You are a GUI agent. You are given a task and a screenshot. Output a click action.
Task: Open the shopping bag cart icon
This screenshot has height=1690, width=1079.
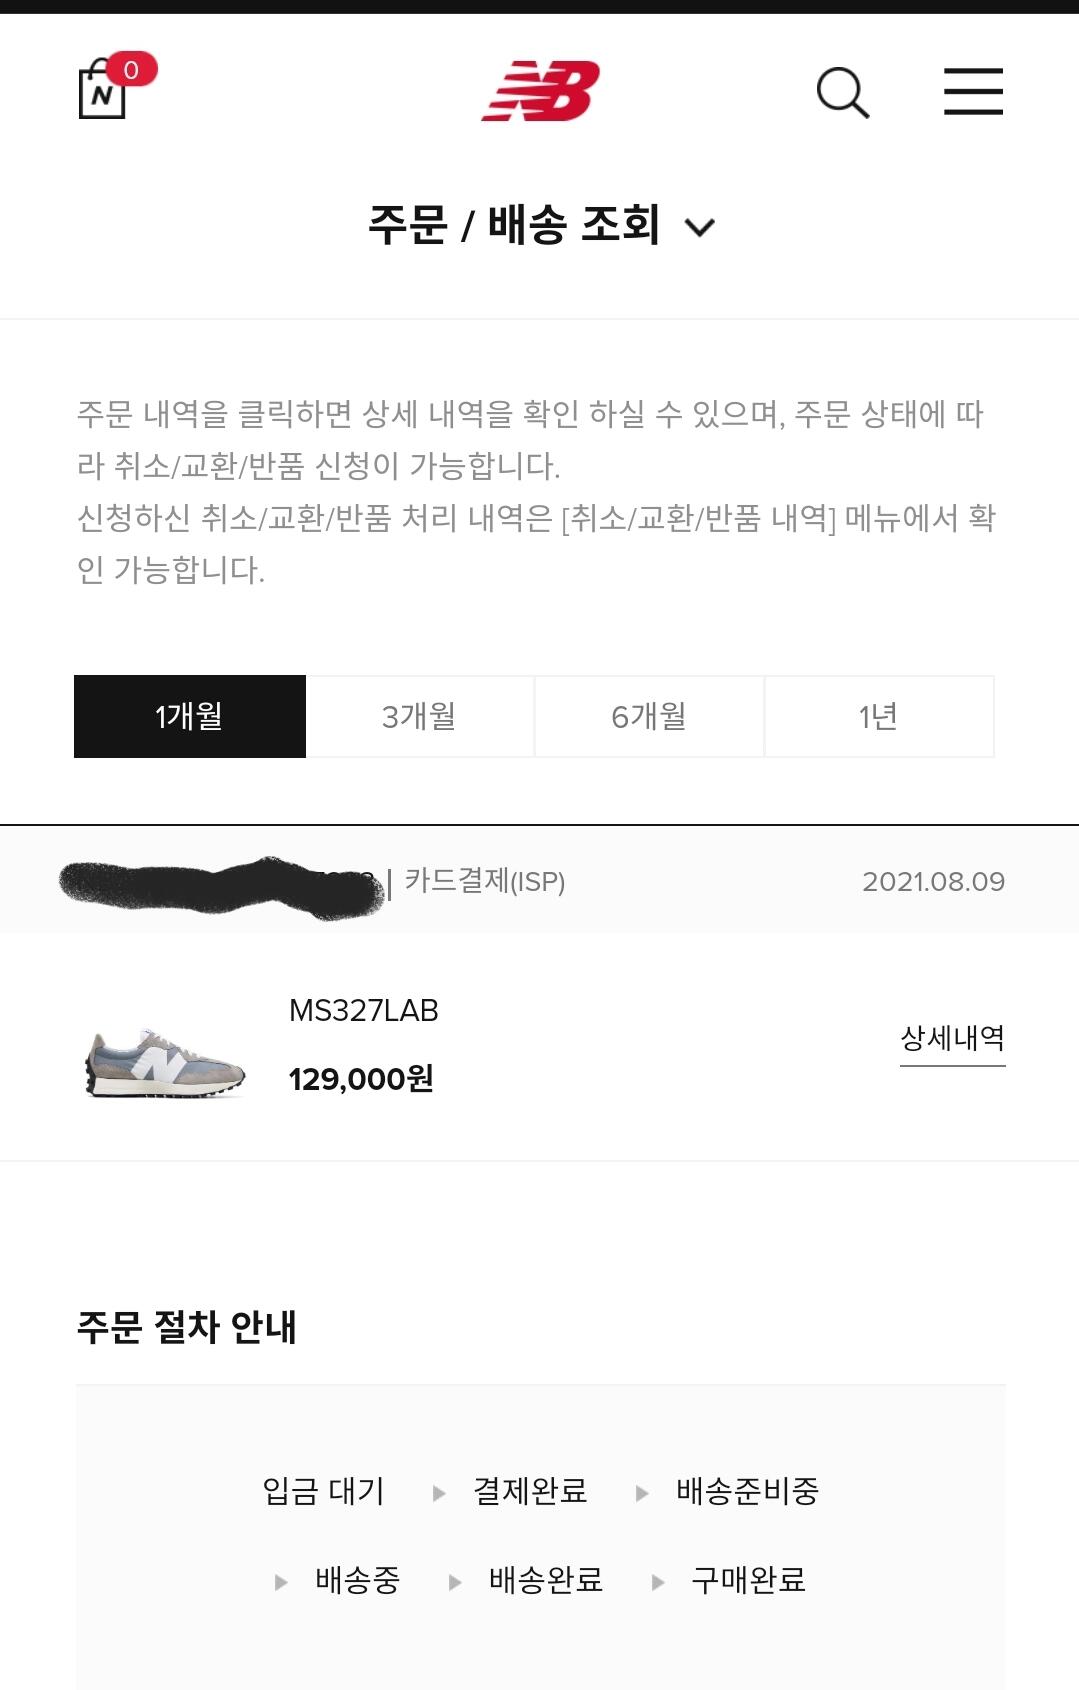click(102, 92)
